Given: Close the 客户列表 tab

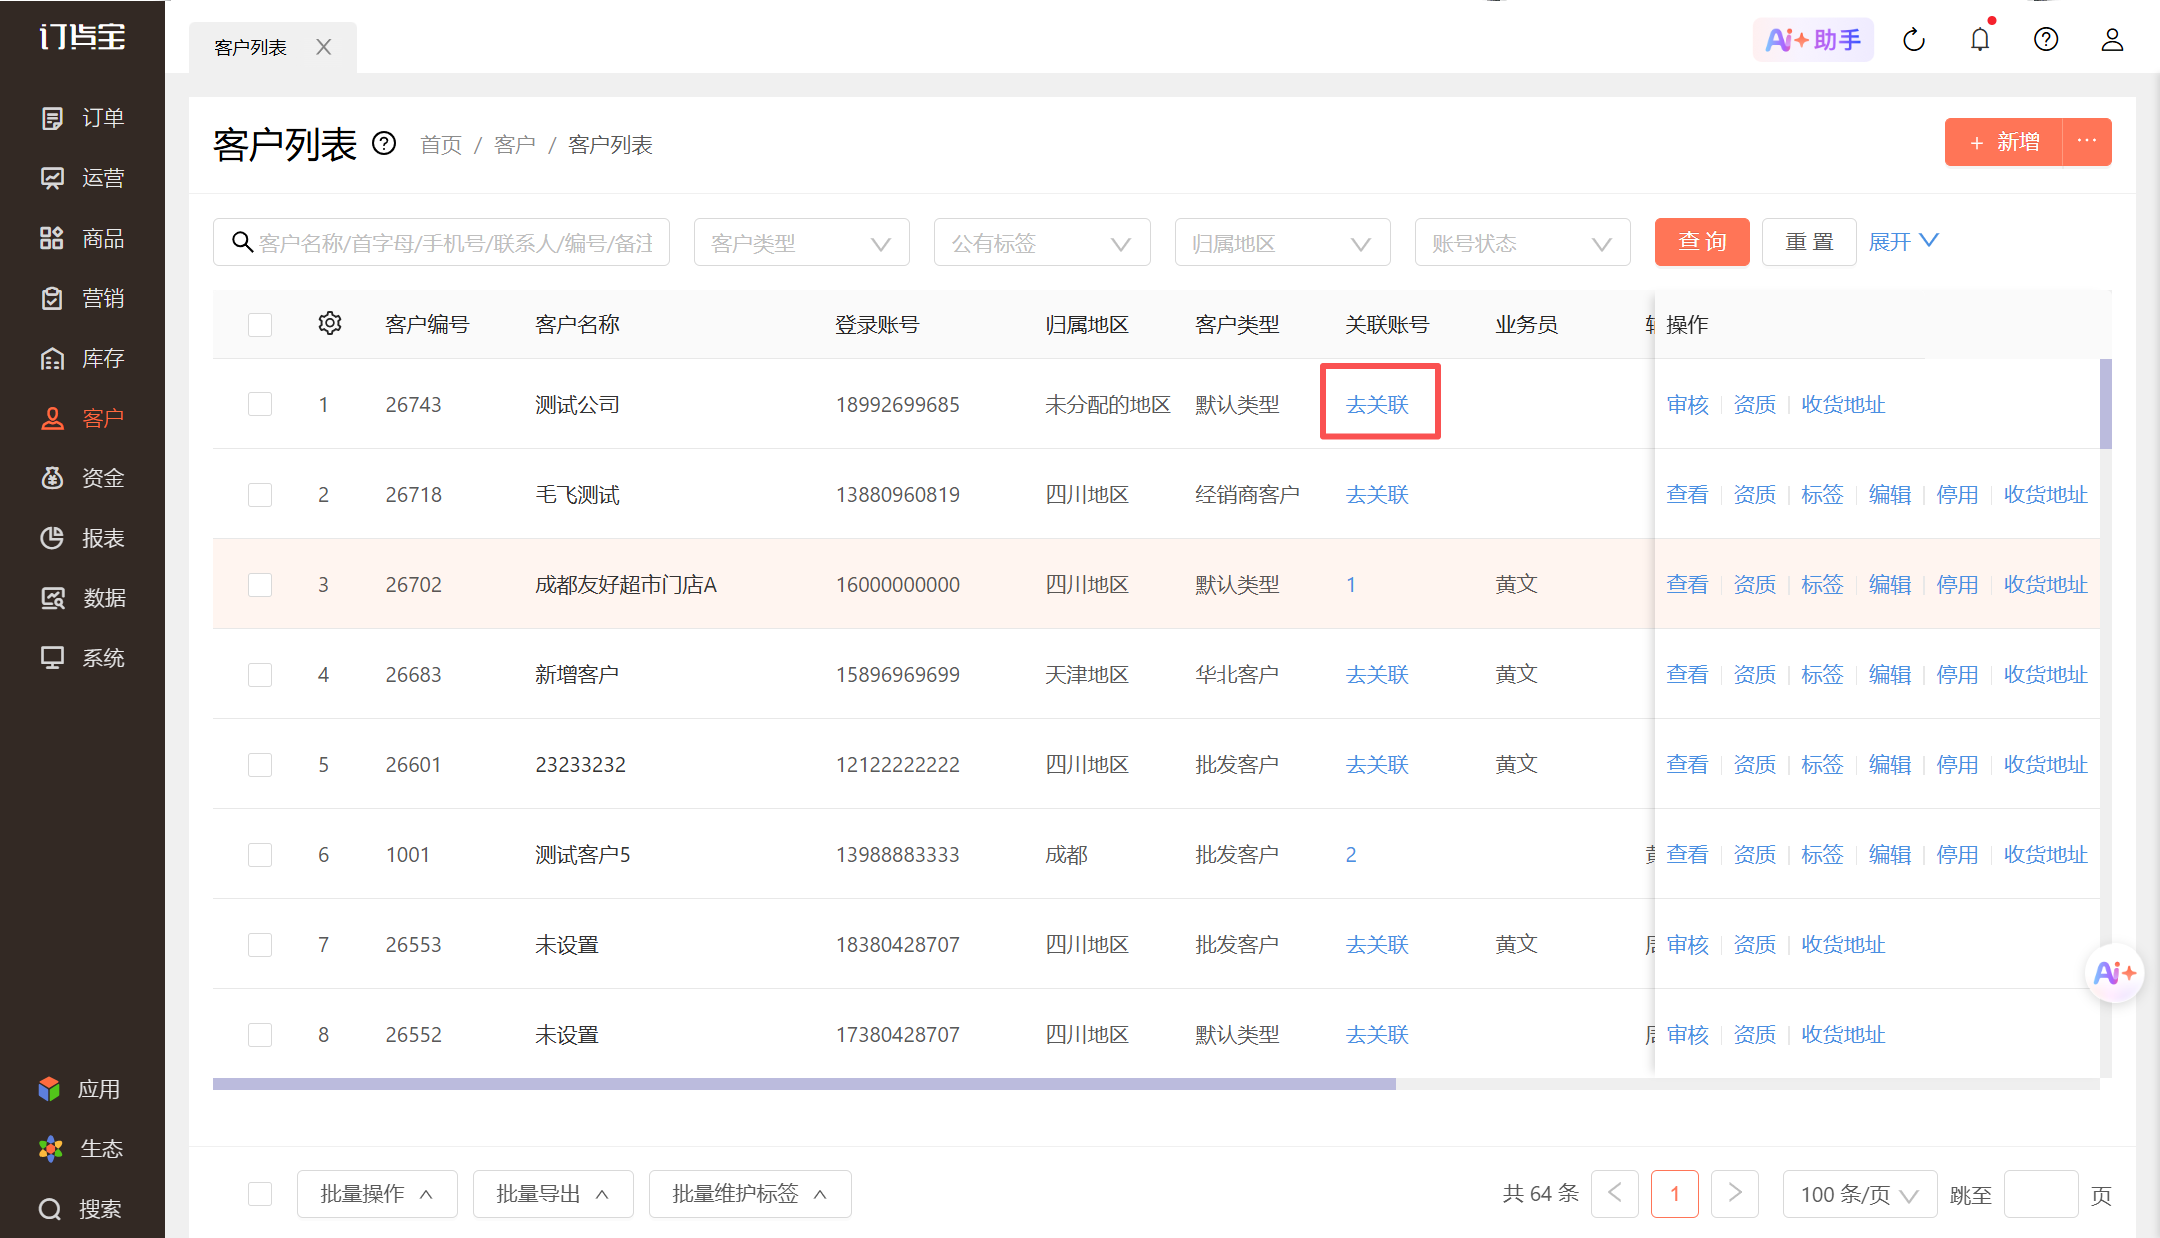Looking at the screenshot, I should pos(323,47).
